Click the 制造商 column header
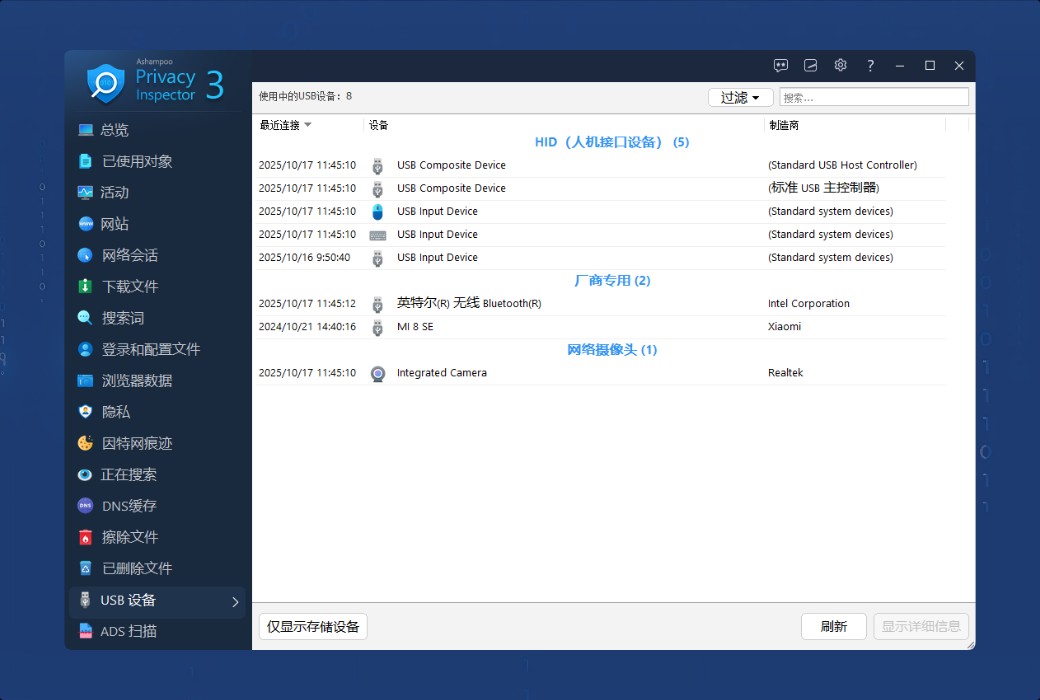This screenshot has height=700, width=1040. (783, 125)
